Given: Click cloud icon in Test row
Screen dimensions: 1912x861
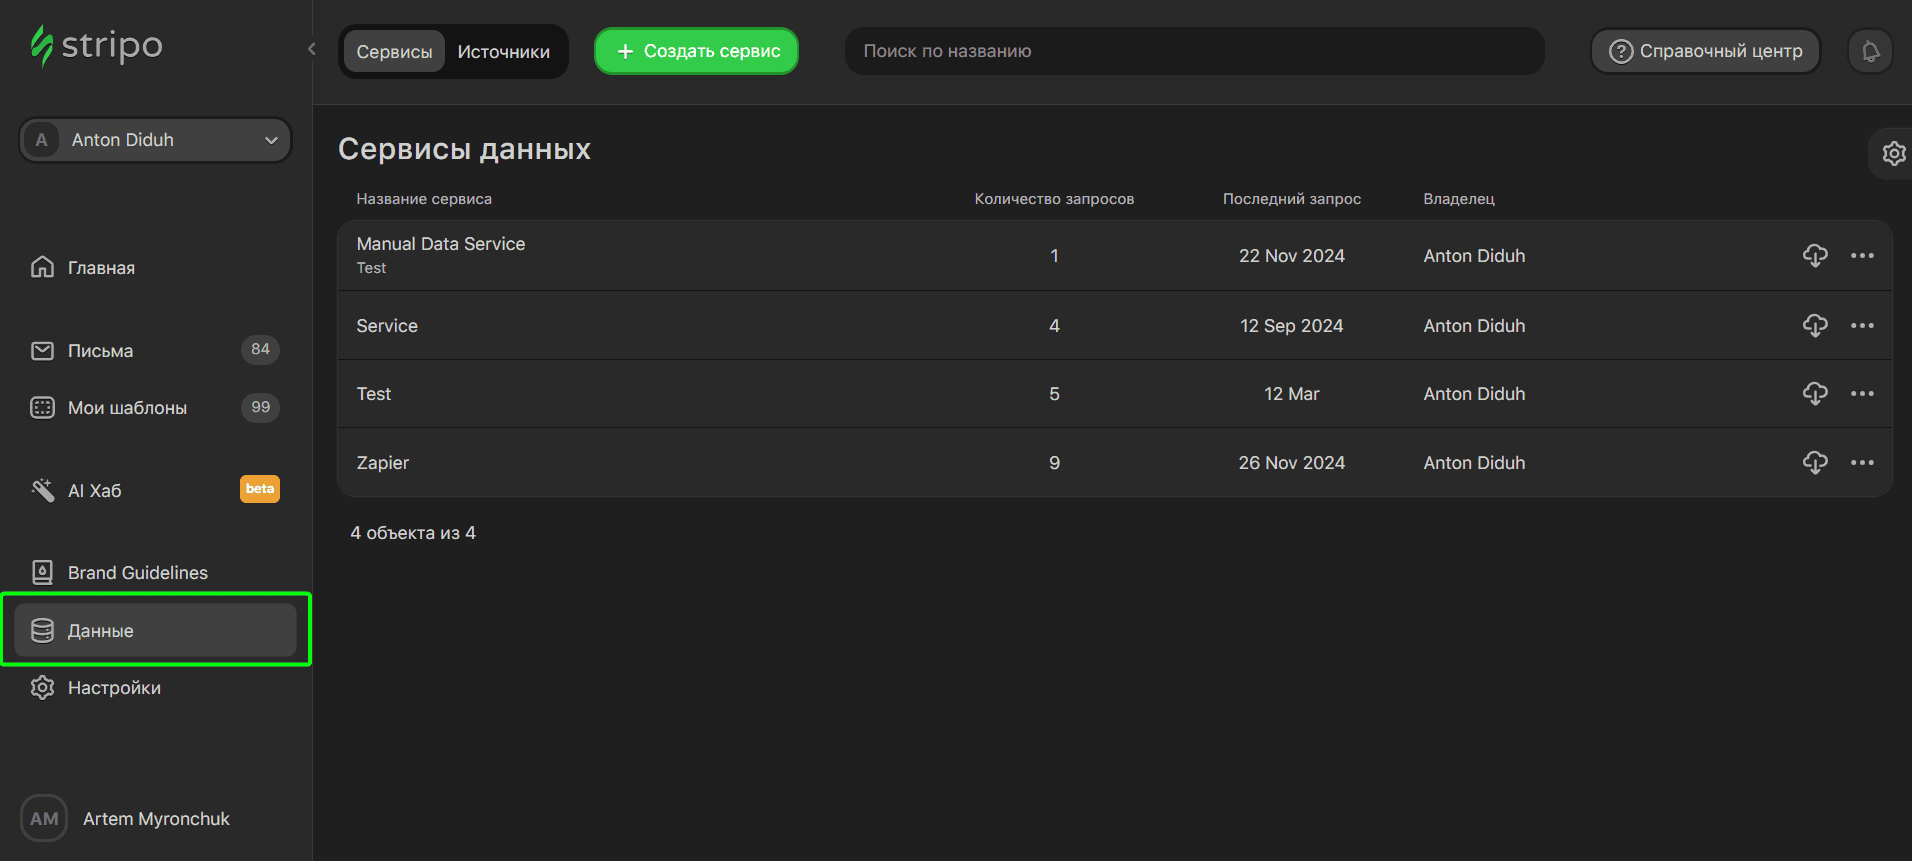Looking at the screenshot, I should pyautogui.click(x=1814, y=393).
